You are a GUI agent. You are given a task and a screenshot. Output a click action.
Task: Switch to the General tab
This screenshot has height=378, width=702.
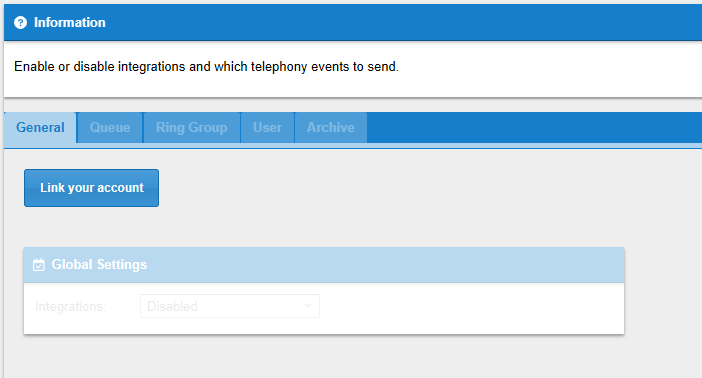(40, 128)
